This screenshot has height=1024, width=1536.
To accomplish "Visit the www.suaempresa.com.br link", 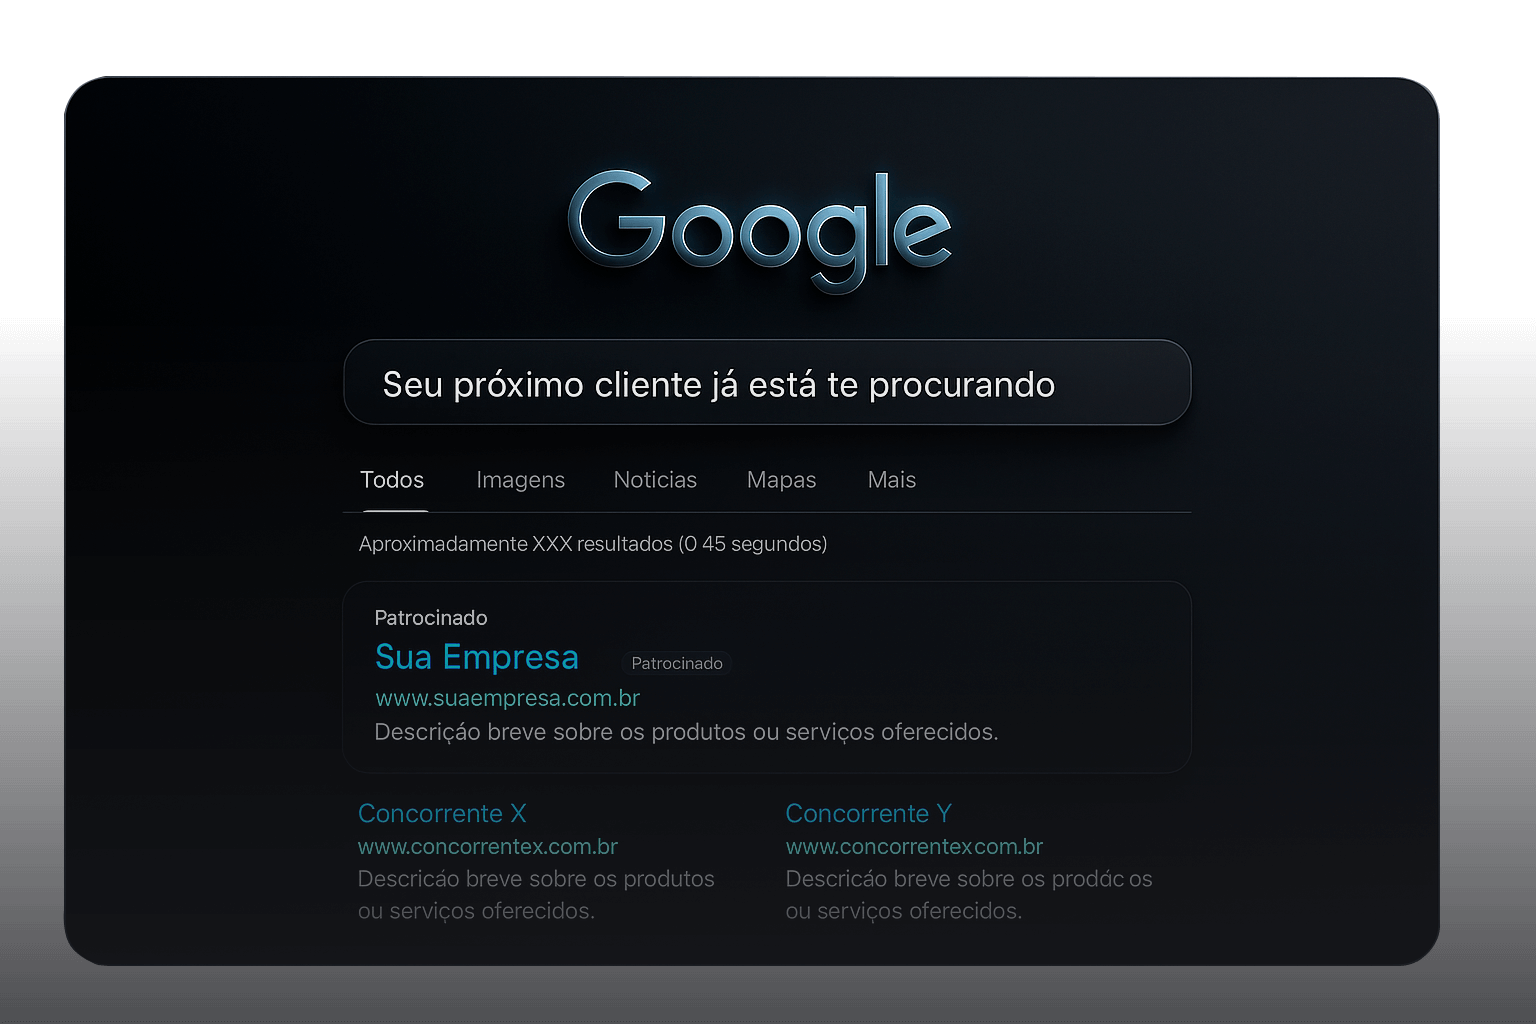I will [507, 698].
